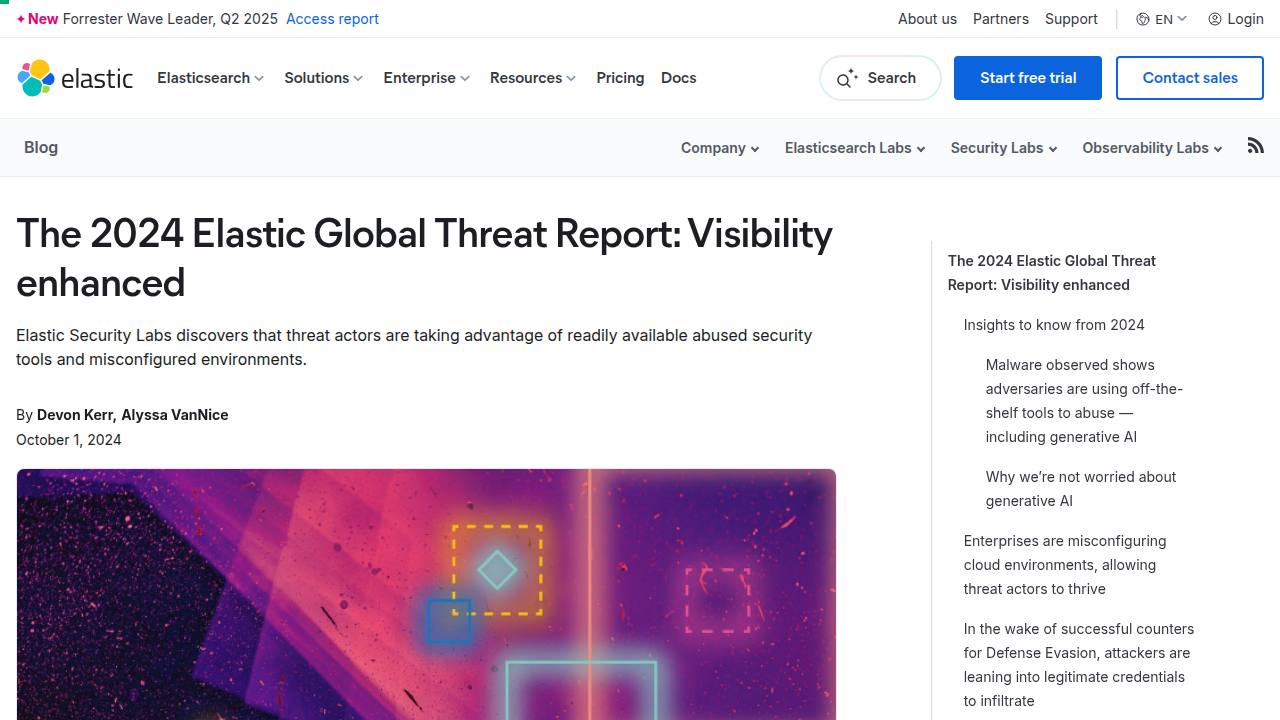Open the About us page
The height and width of the screenshot is (720, 1280).
(927, 19)
